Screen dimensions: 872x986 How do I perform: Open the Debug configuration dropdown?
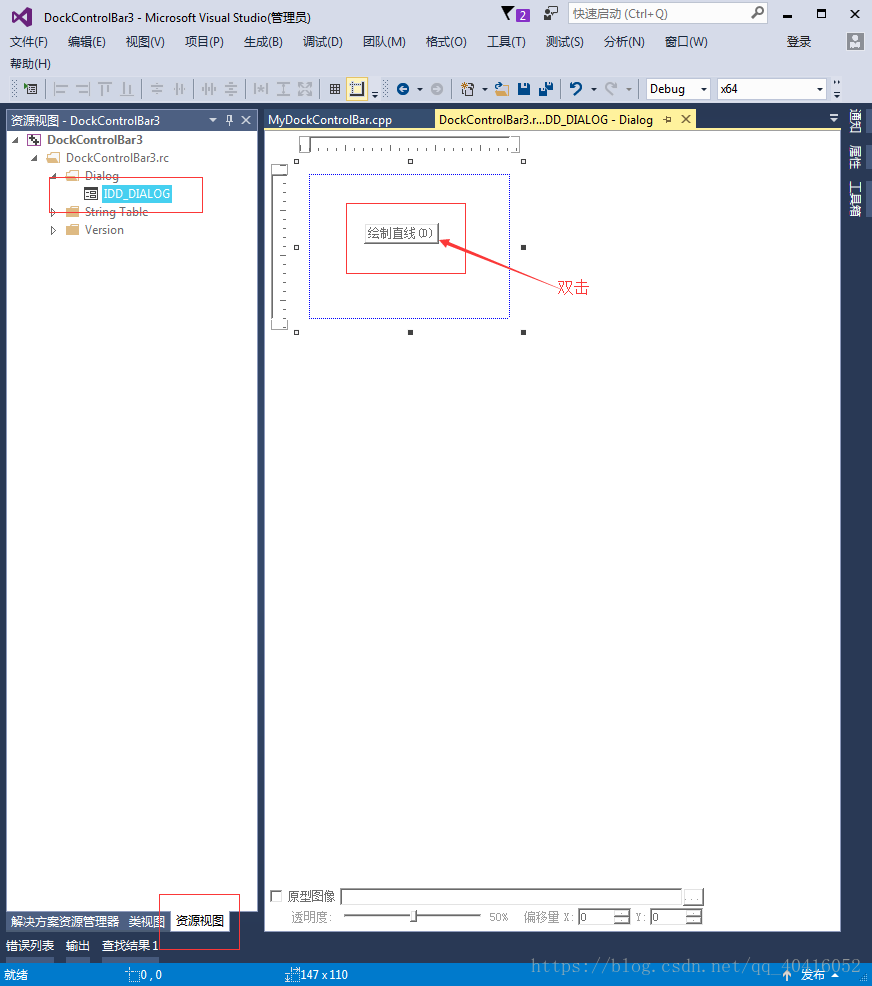pos(704,89)
